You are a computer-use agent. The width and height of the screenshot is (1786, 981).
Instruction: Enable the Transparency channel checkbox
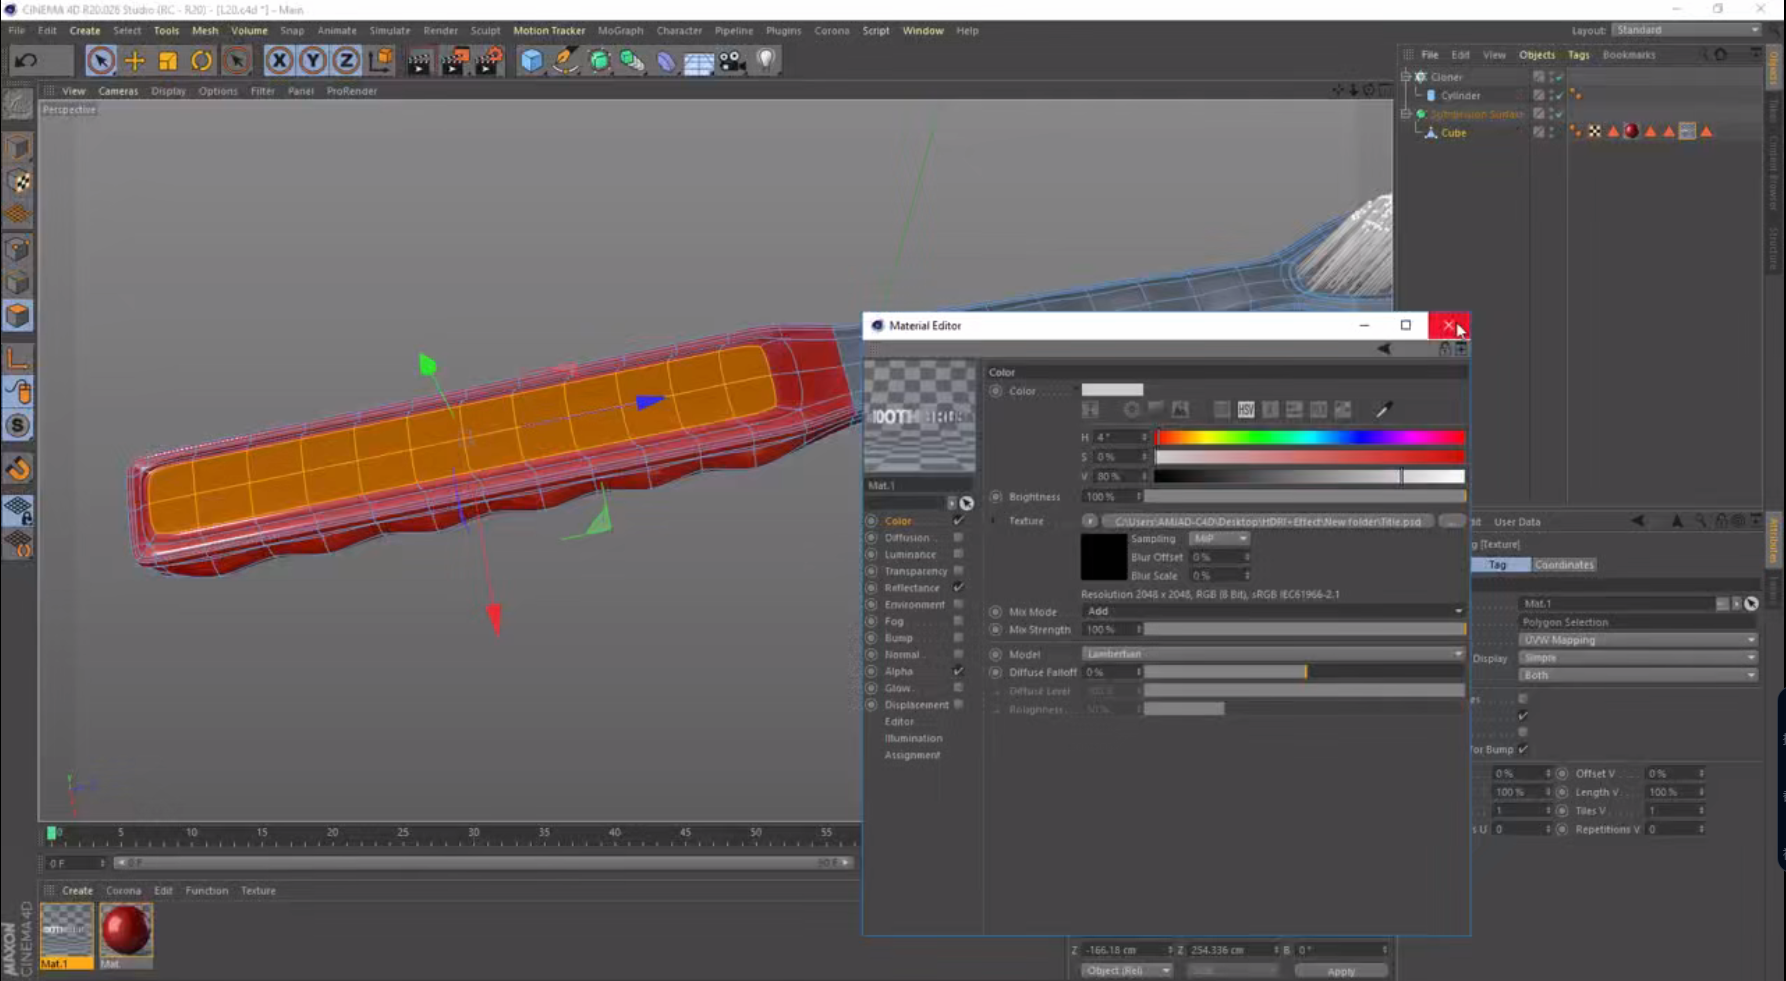click(x=960, y=571)
